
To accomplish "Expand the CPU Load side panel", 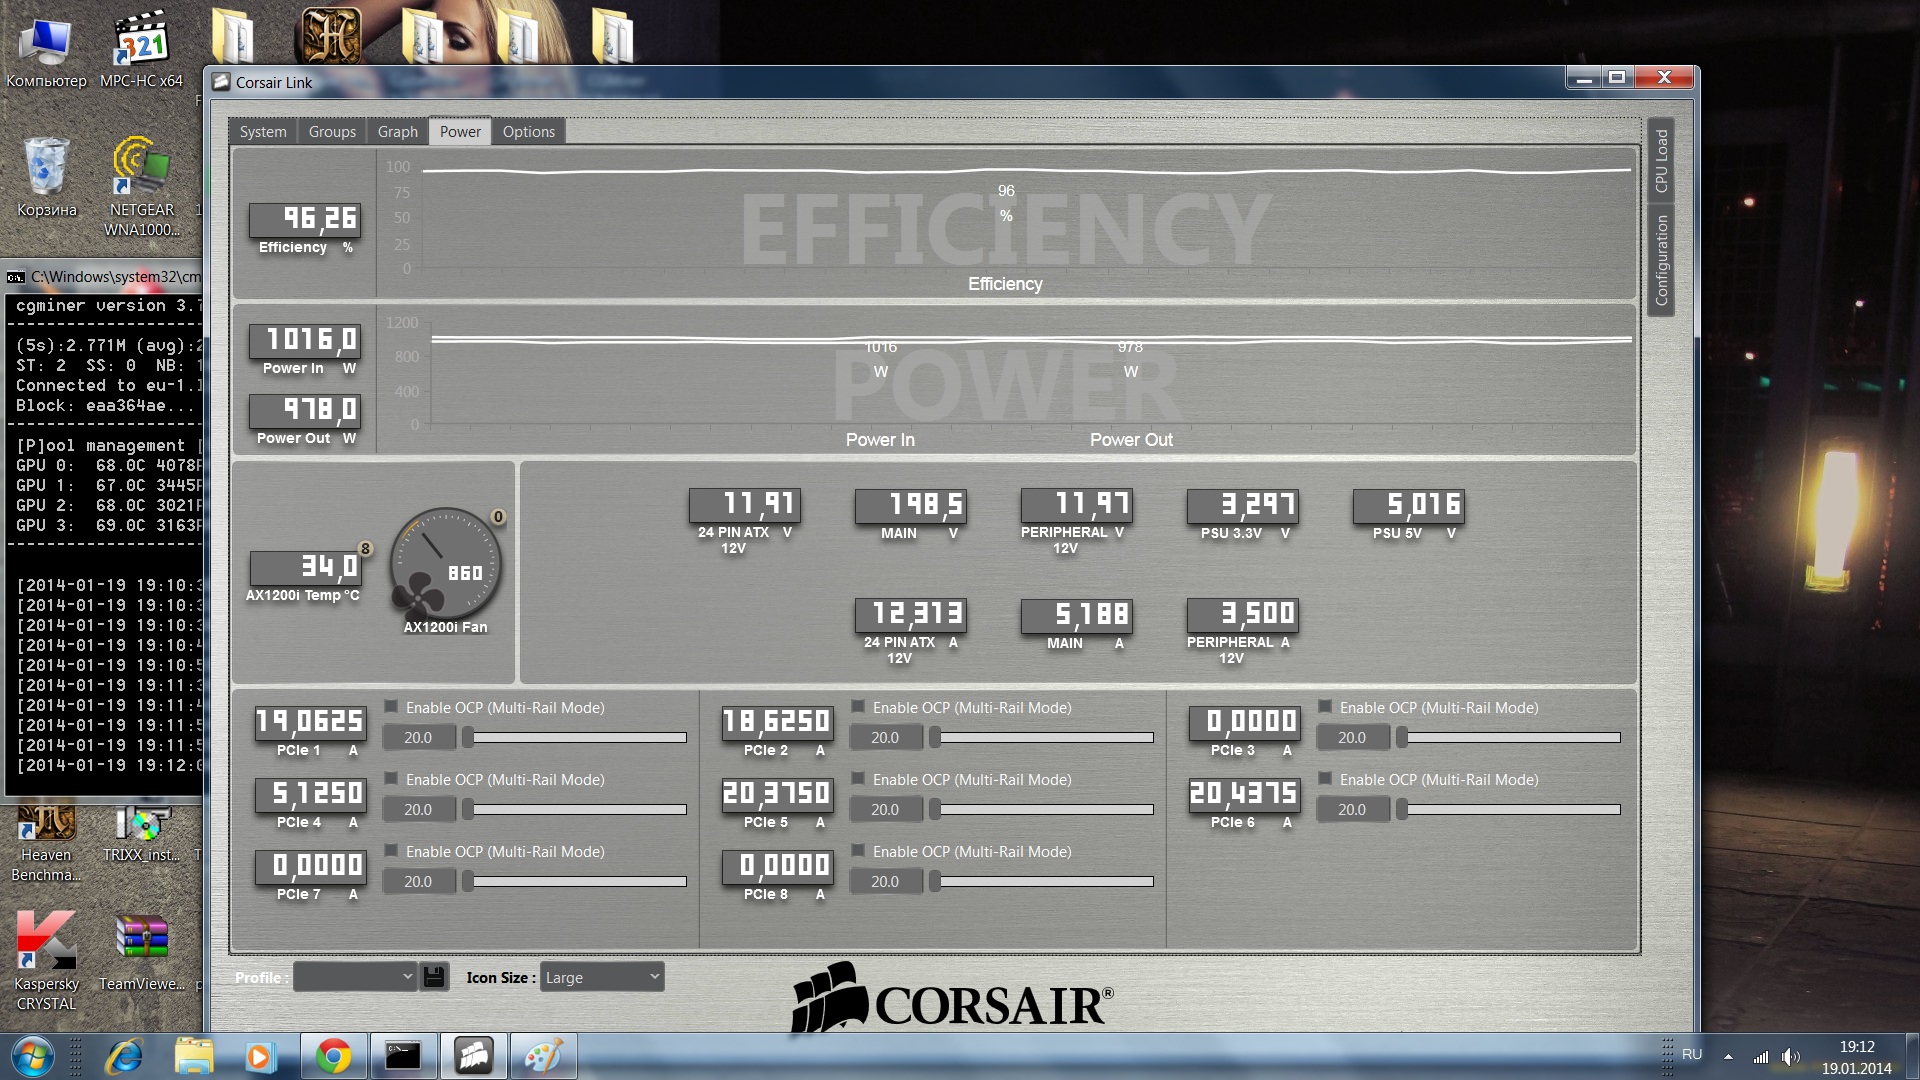I will click(1661, 160).
